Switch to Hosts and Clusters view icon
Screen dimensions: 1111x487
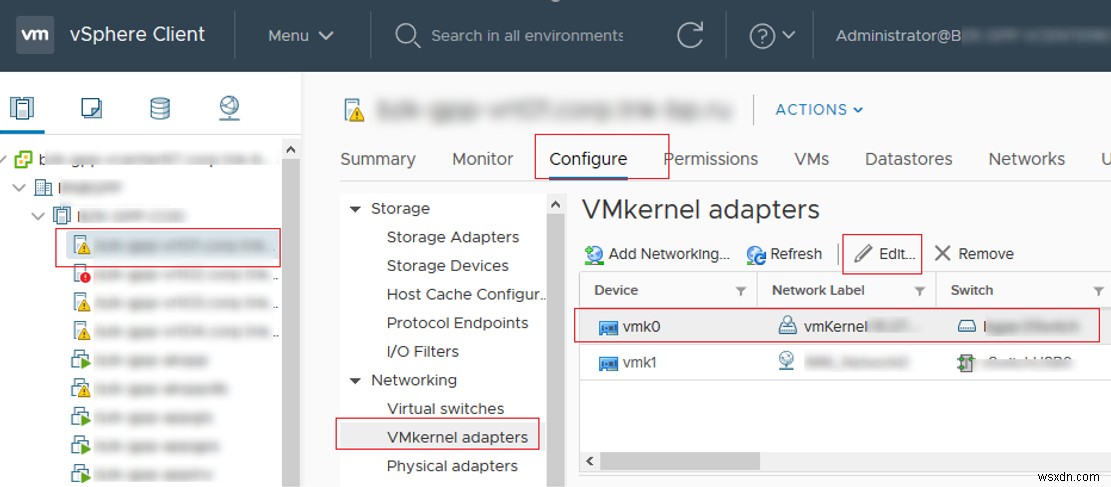pos(21,108)
